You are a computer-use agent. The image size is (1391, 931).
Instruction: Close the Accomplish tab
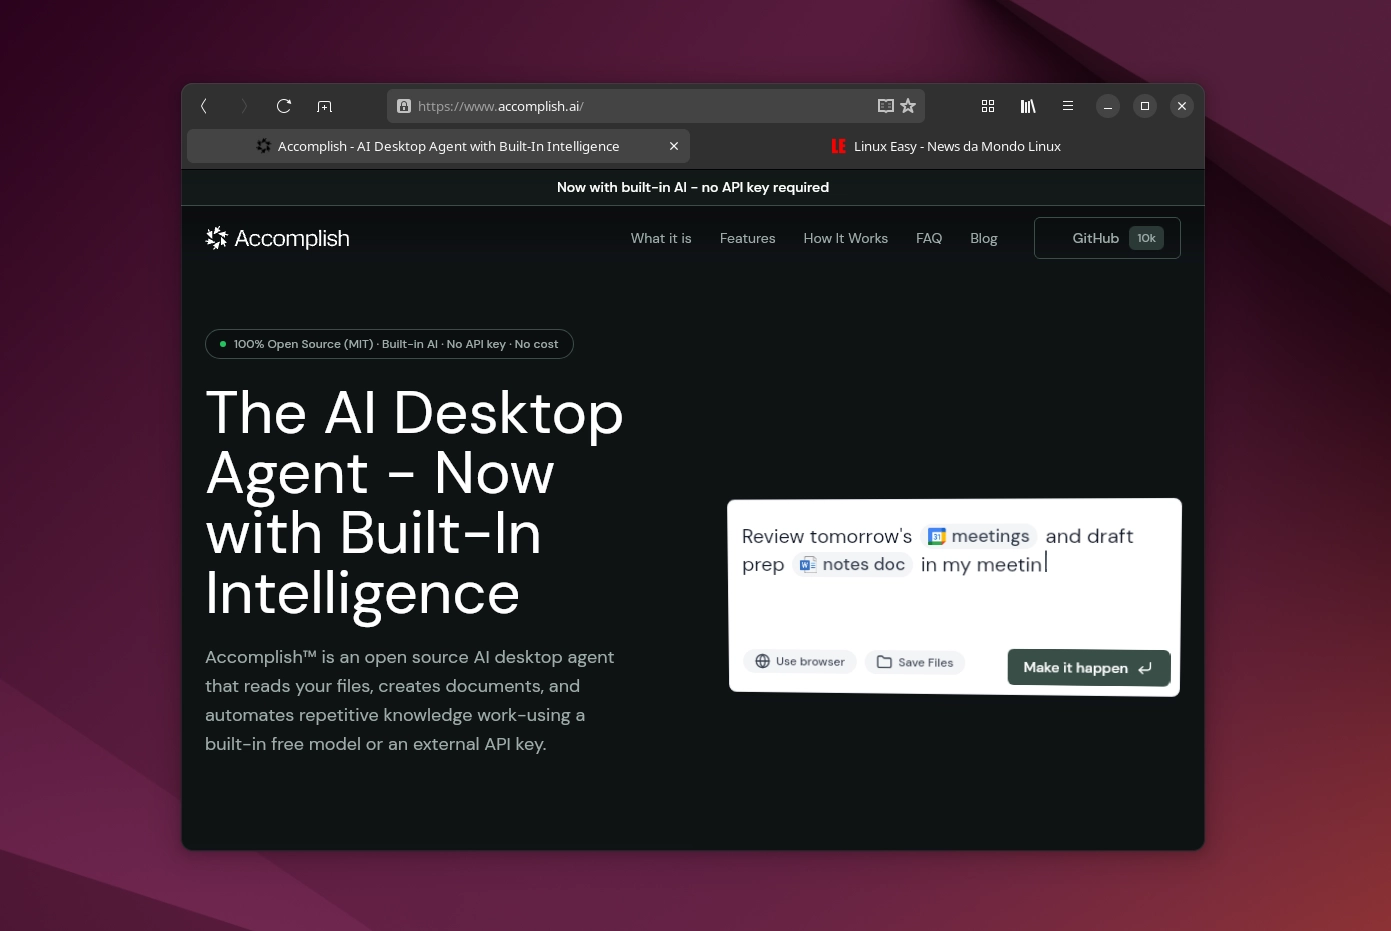tap(674, 146)
